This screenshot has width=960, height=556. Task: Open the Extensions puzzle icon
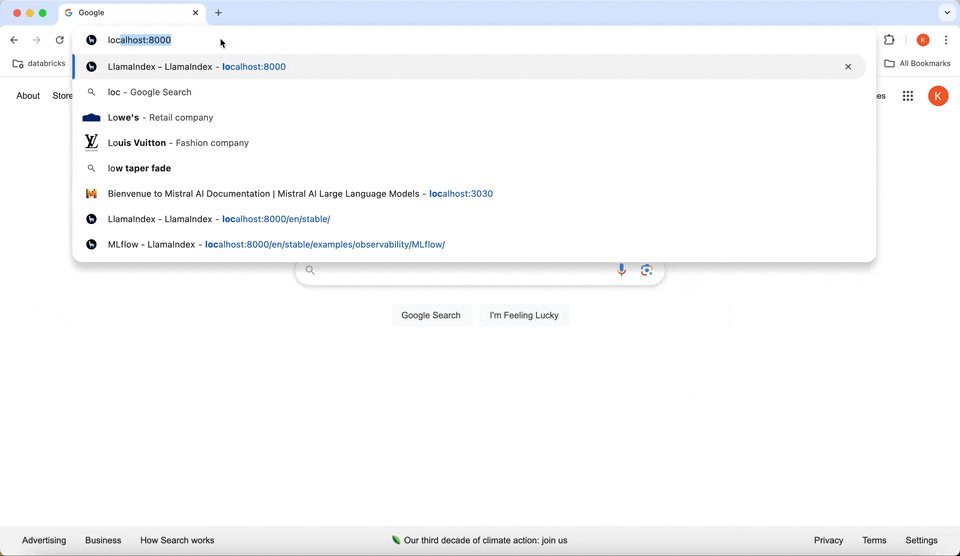(x=889, y=40)
